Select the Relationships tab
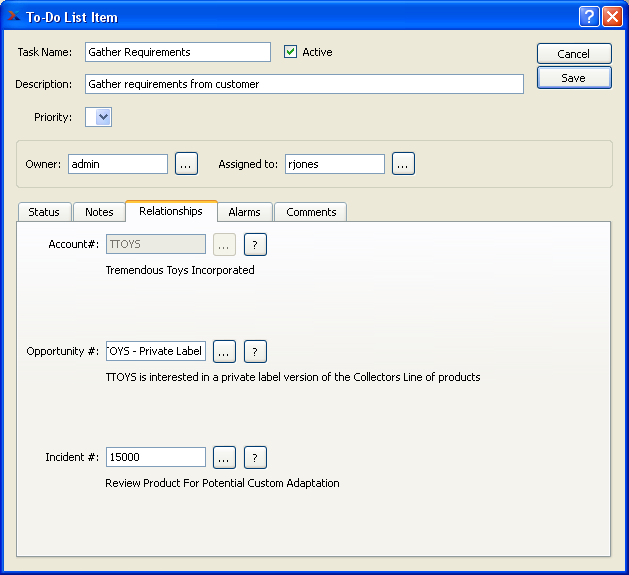 pyautogui.click(x=171, y=211)
